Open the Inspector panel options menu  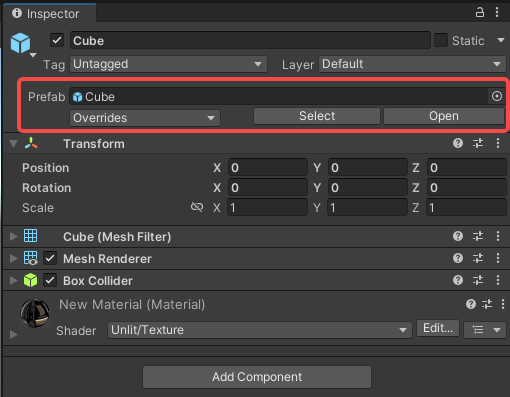tap(497, 13)
